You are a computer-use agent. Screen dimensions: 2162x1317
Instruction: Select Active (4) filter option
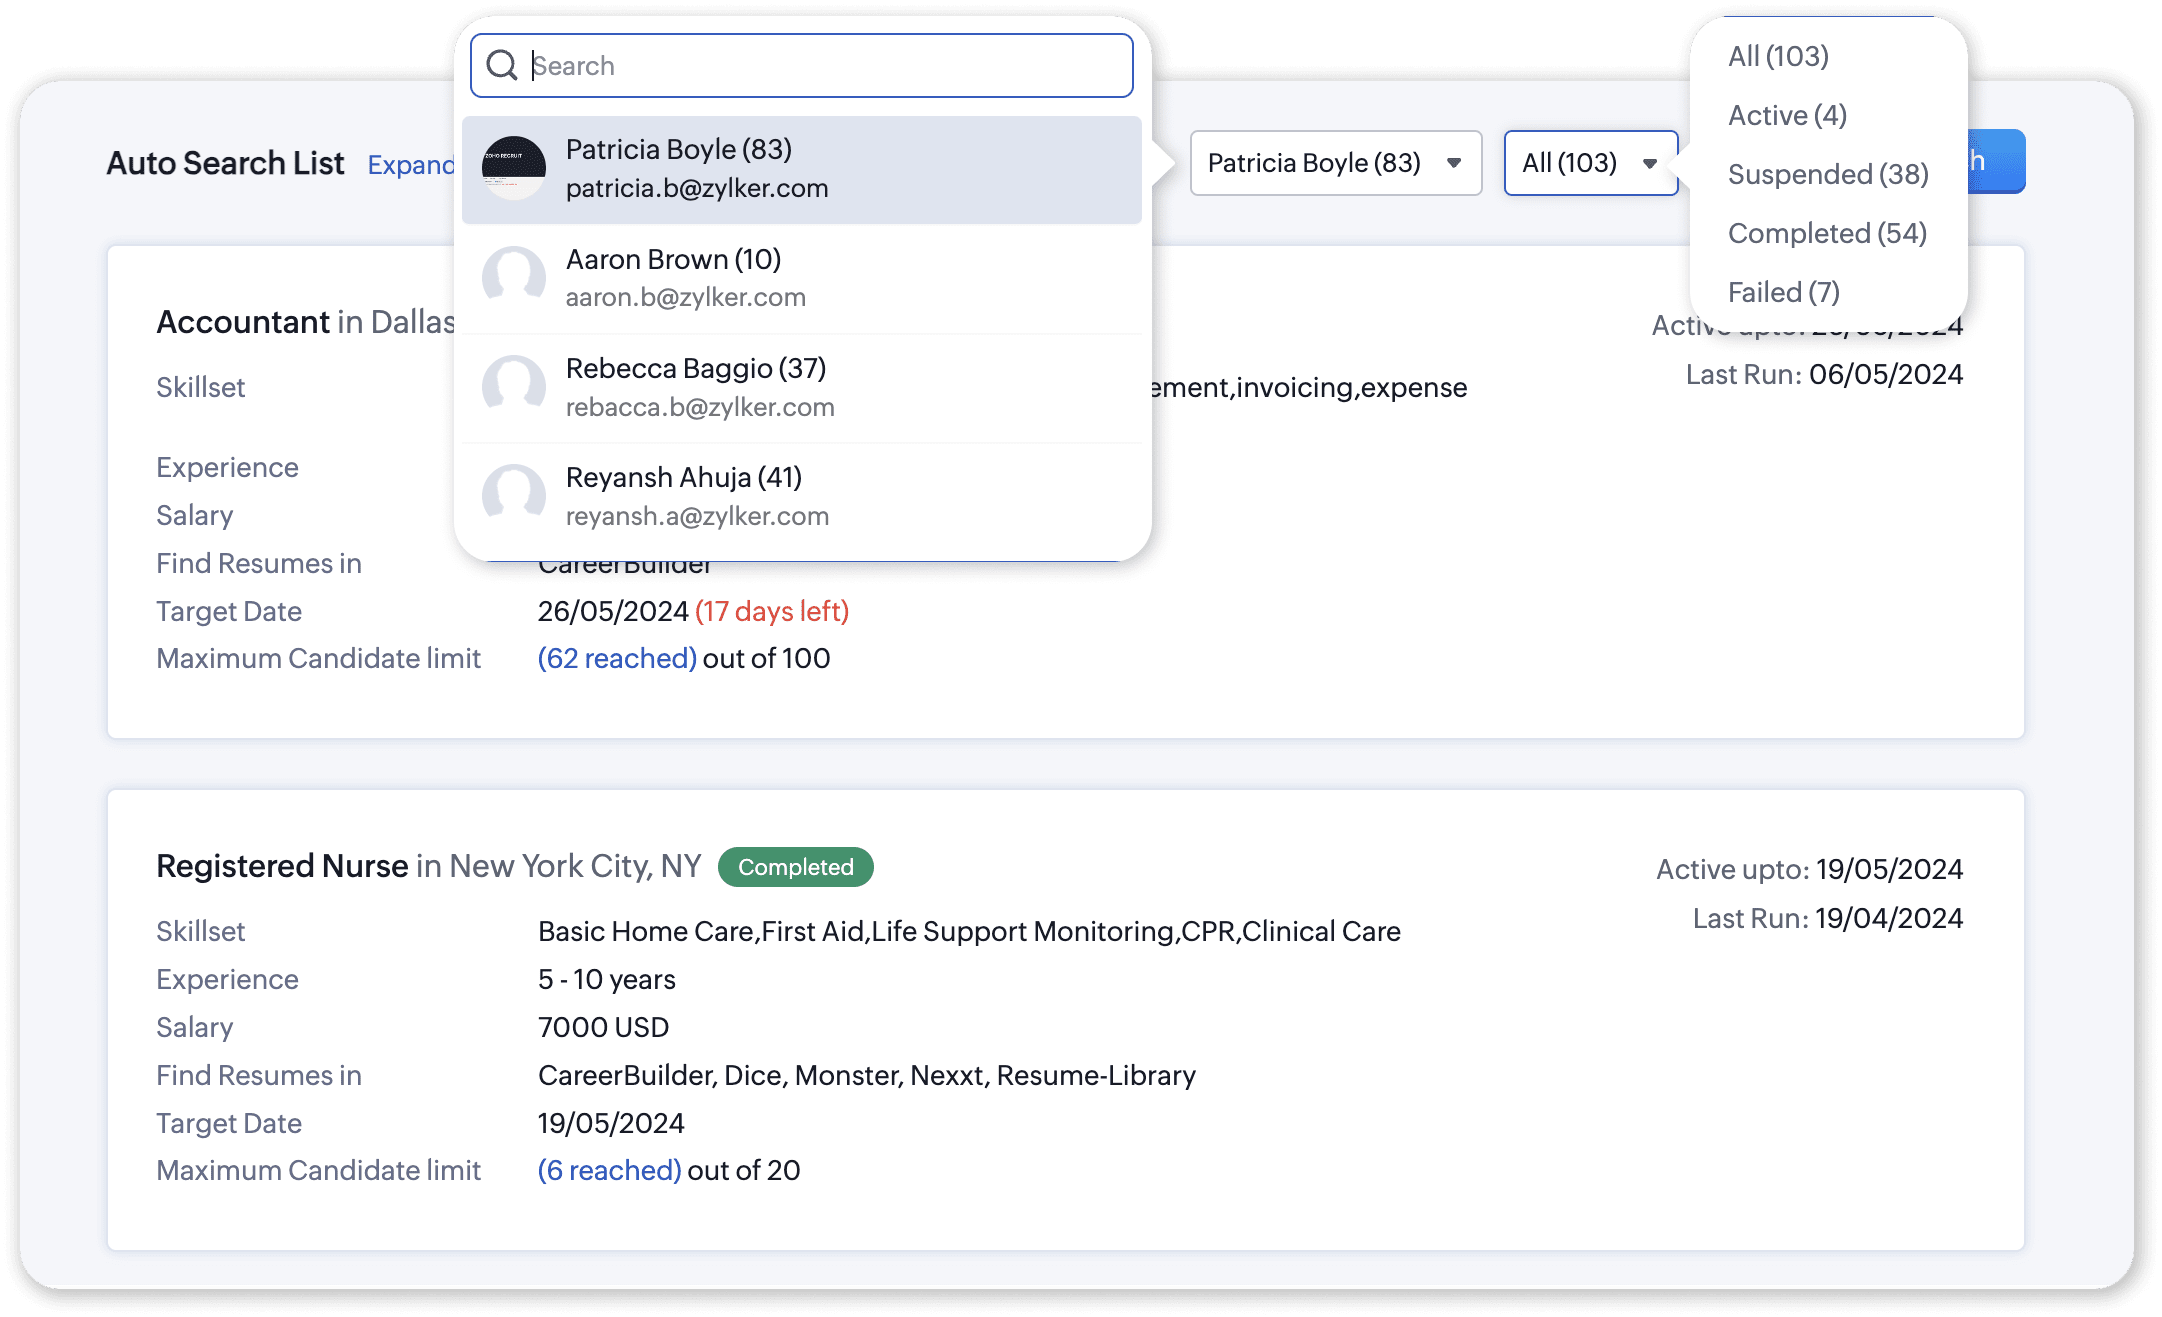[1786, 115]
